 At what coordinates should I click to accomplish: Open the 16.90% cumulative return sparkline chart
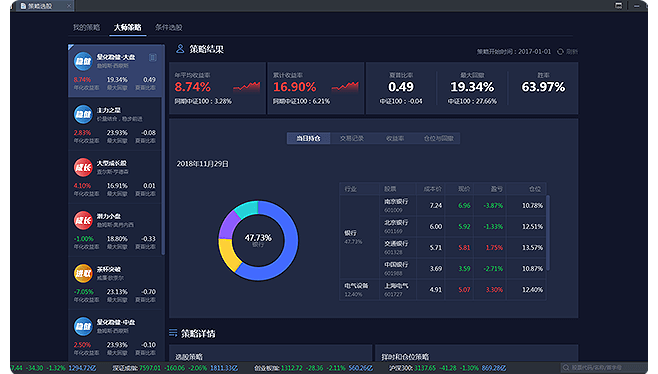345,87
